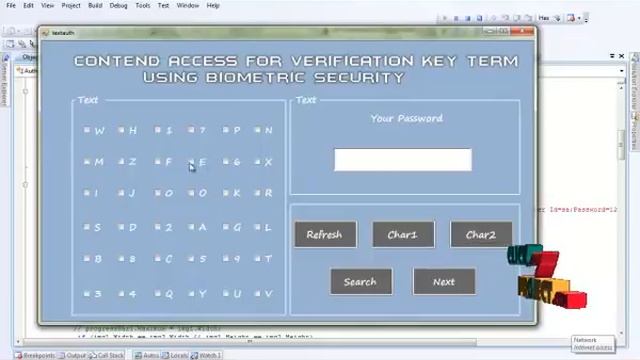The image size is (640, 360).
Task: Tick the checkbox for letter K
Action: pyautogui.click(x=226, y=193)
